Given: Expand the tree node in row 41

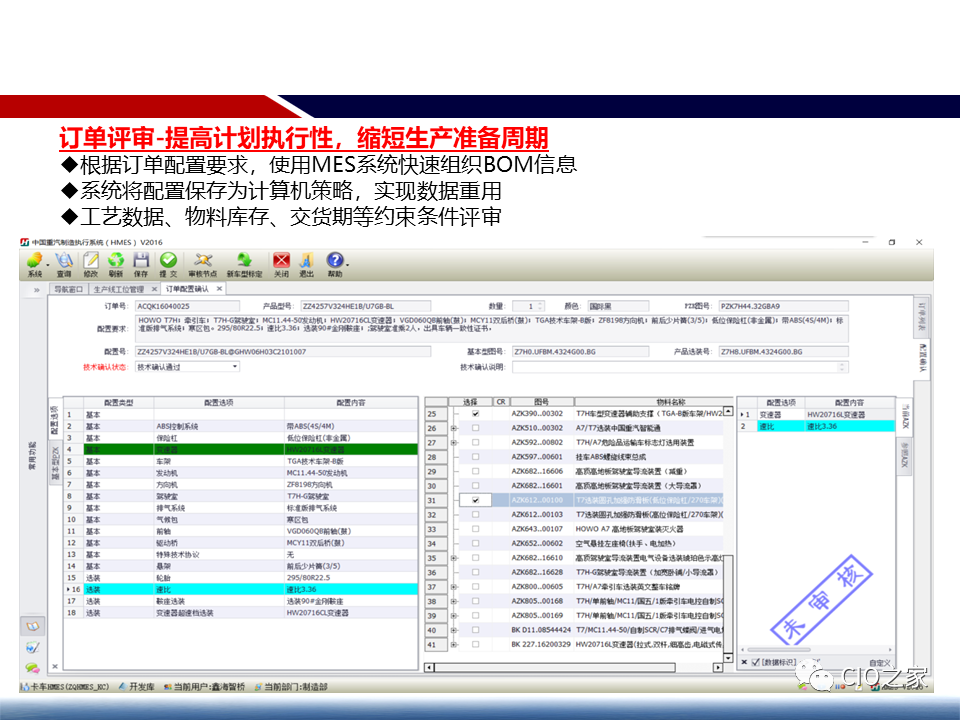Looking at the screenshot, I should click(454, 644).
